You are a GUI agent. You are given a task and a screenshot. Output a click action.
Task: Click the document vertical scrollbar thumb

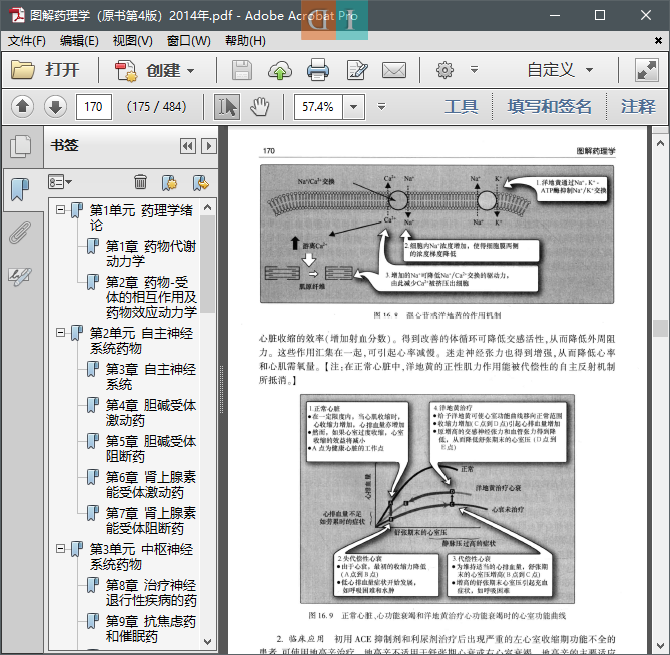pyautogui.click(x=660, y=328)
